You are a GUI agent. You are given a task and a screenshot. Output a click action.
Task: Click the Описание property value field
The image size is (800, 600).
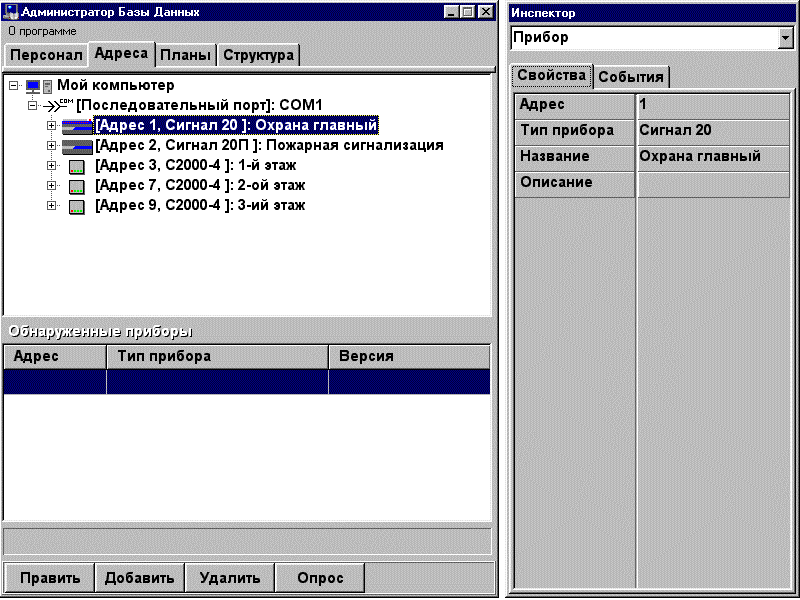click(x=712, y=183)
